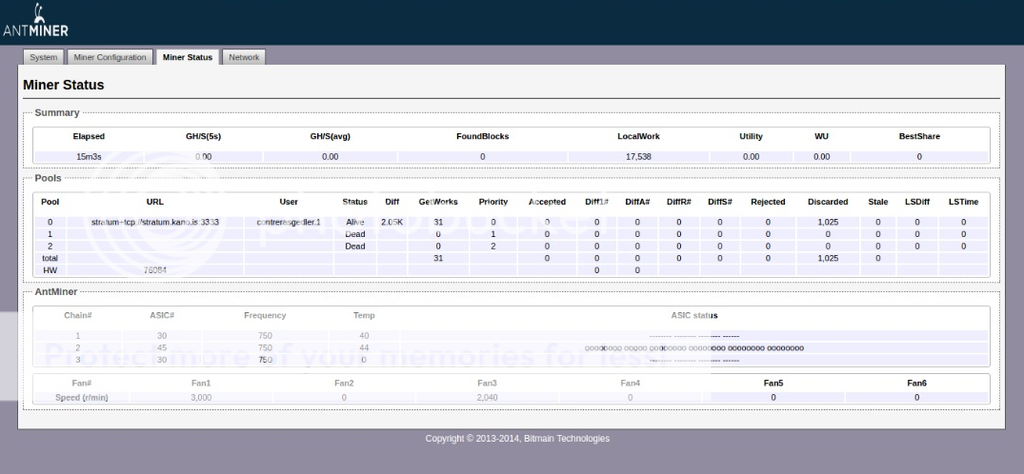Click the Fan5 column header

click(773, 383)
